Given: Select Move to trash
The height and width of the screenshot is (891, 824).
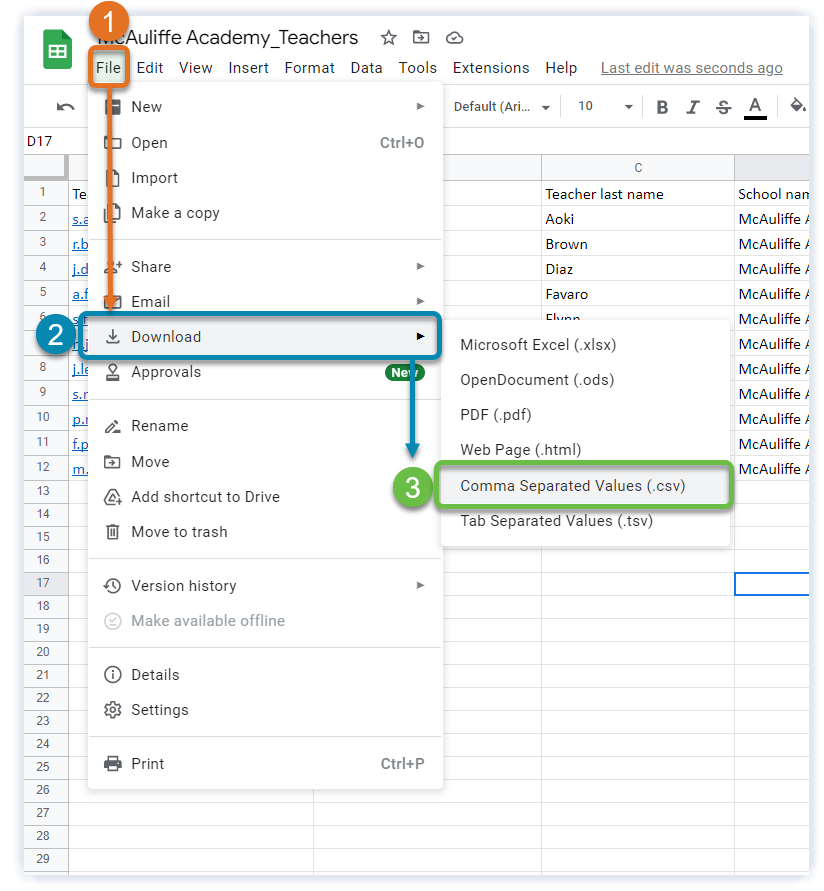Looking at the screenshot, I should pos(265,532).
